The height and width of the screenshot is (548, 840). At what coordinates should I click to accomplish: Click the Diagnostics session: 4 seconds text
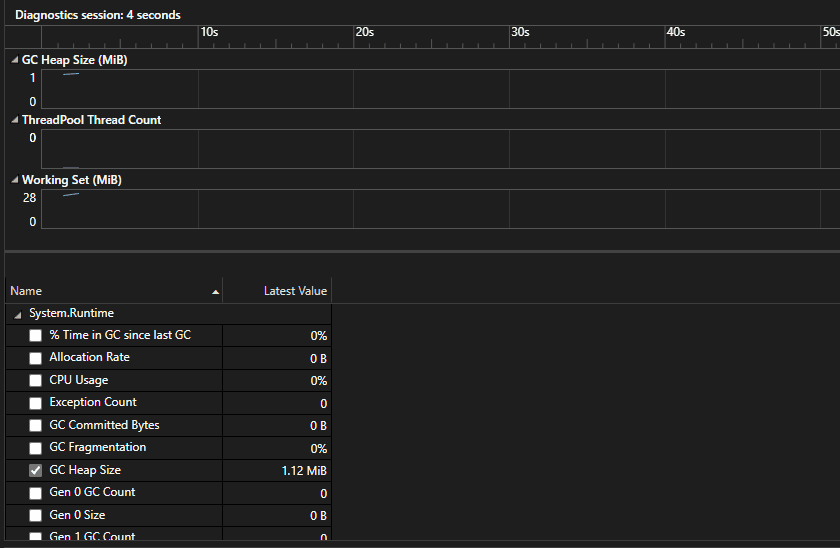98,15
